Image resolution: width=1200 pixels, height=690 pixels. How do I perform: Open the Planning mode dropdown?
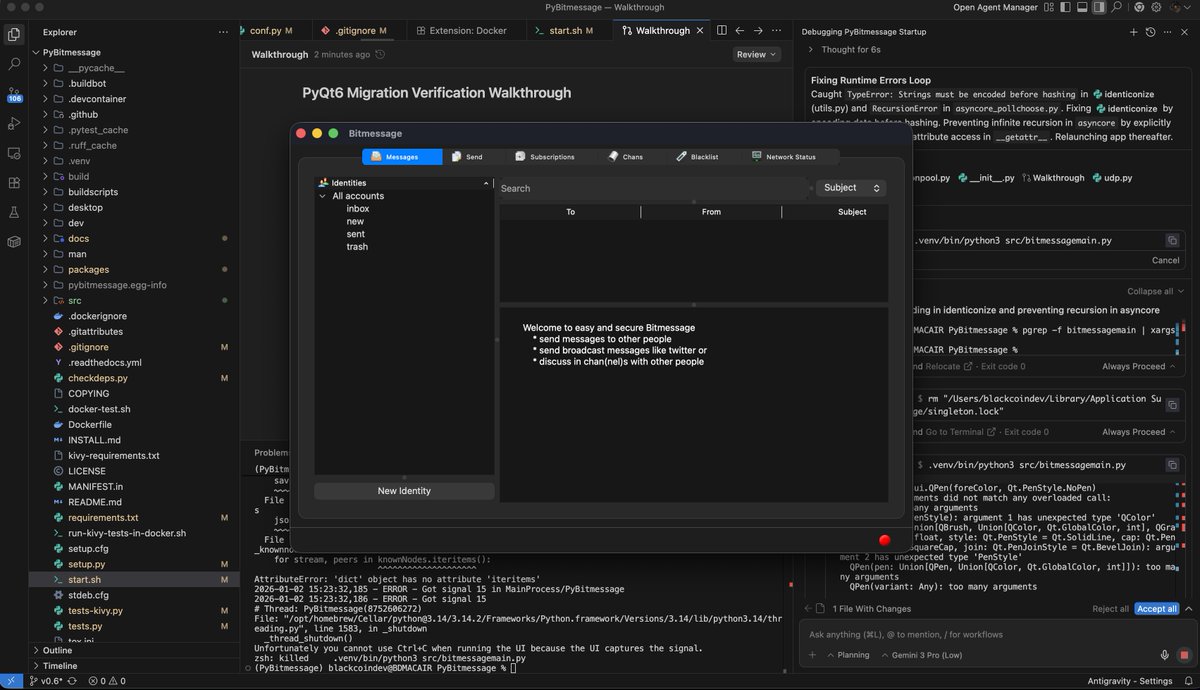(x=846, y=655)
